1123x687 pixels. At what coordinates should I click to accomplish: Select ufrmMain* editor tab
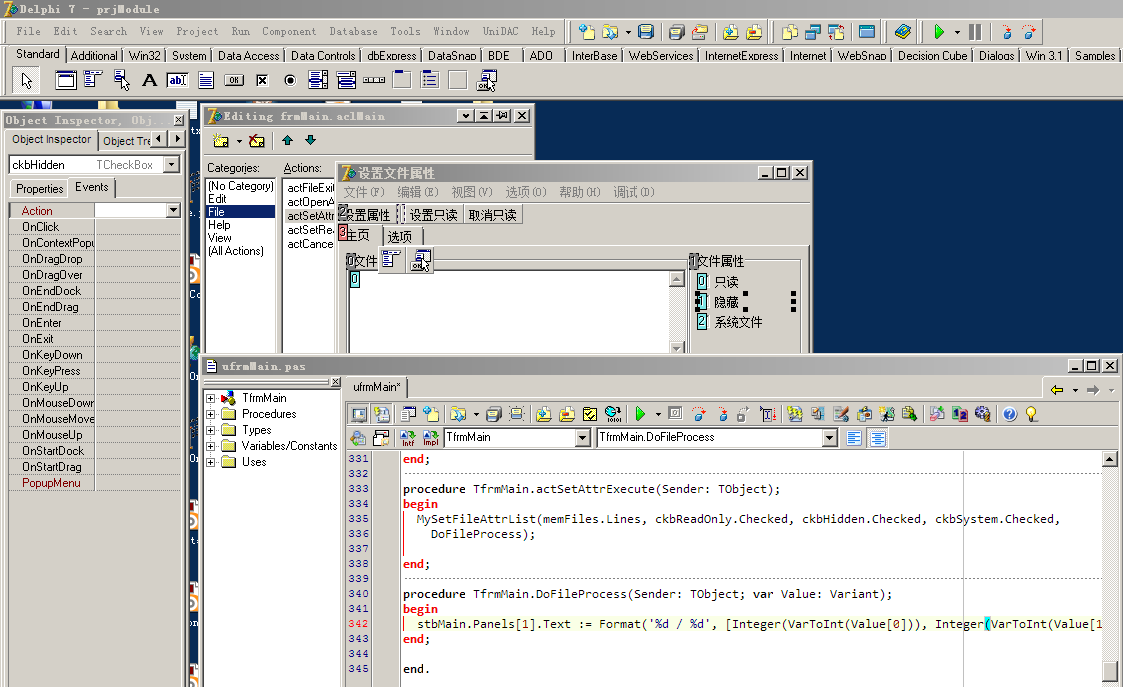click(377, 387)
